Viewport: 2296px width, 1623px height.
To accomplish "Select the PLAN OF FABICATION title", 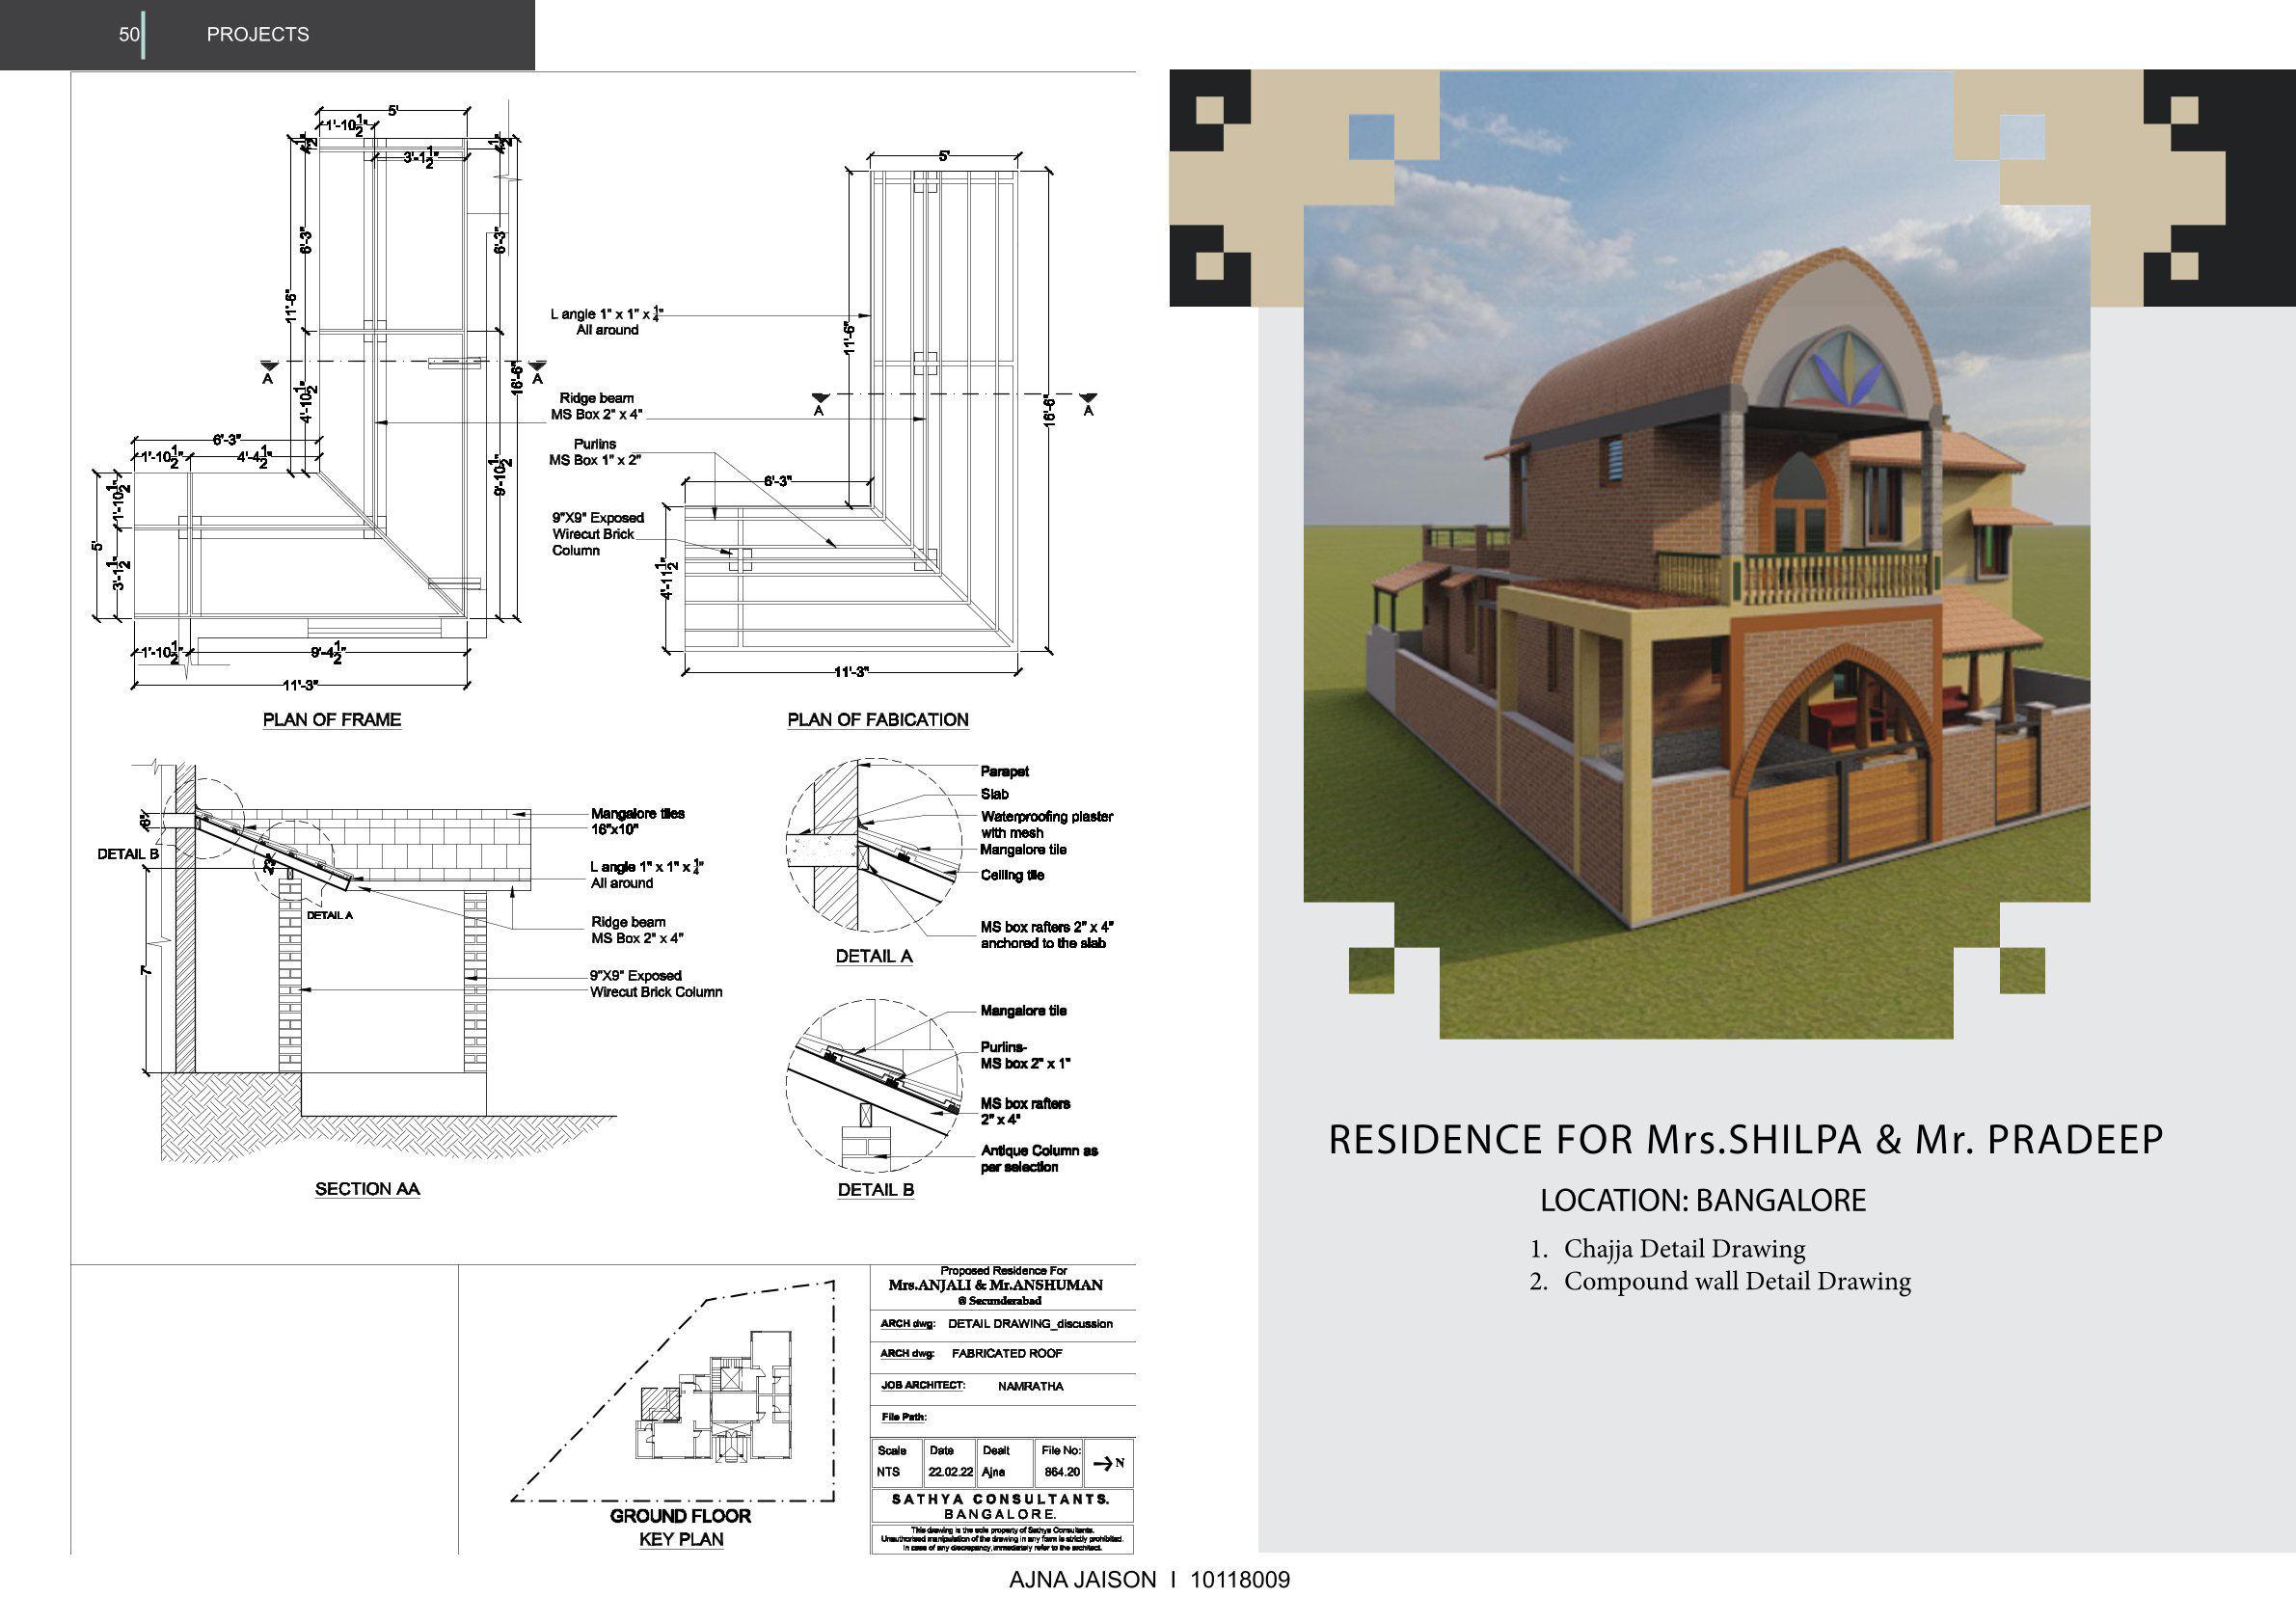I will [x=877, y=719].
